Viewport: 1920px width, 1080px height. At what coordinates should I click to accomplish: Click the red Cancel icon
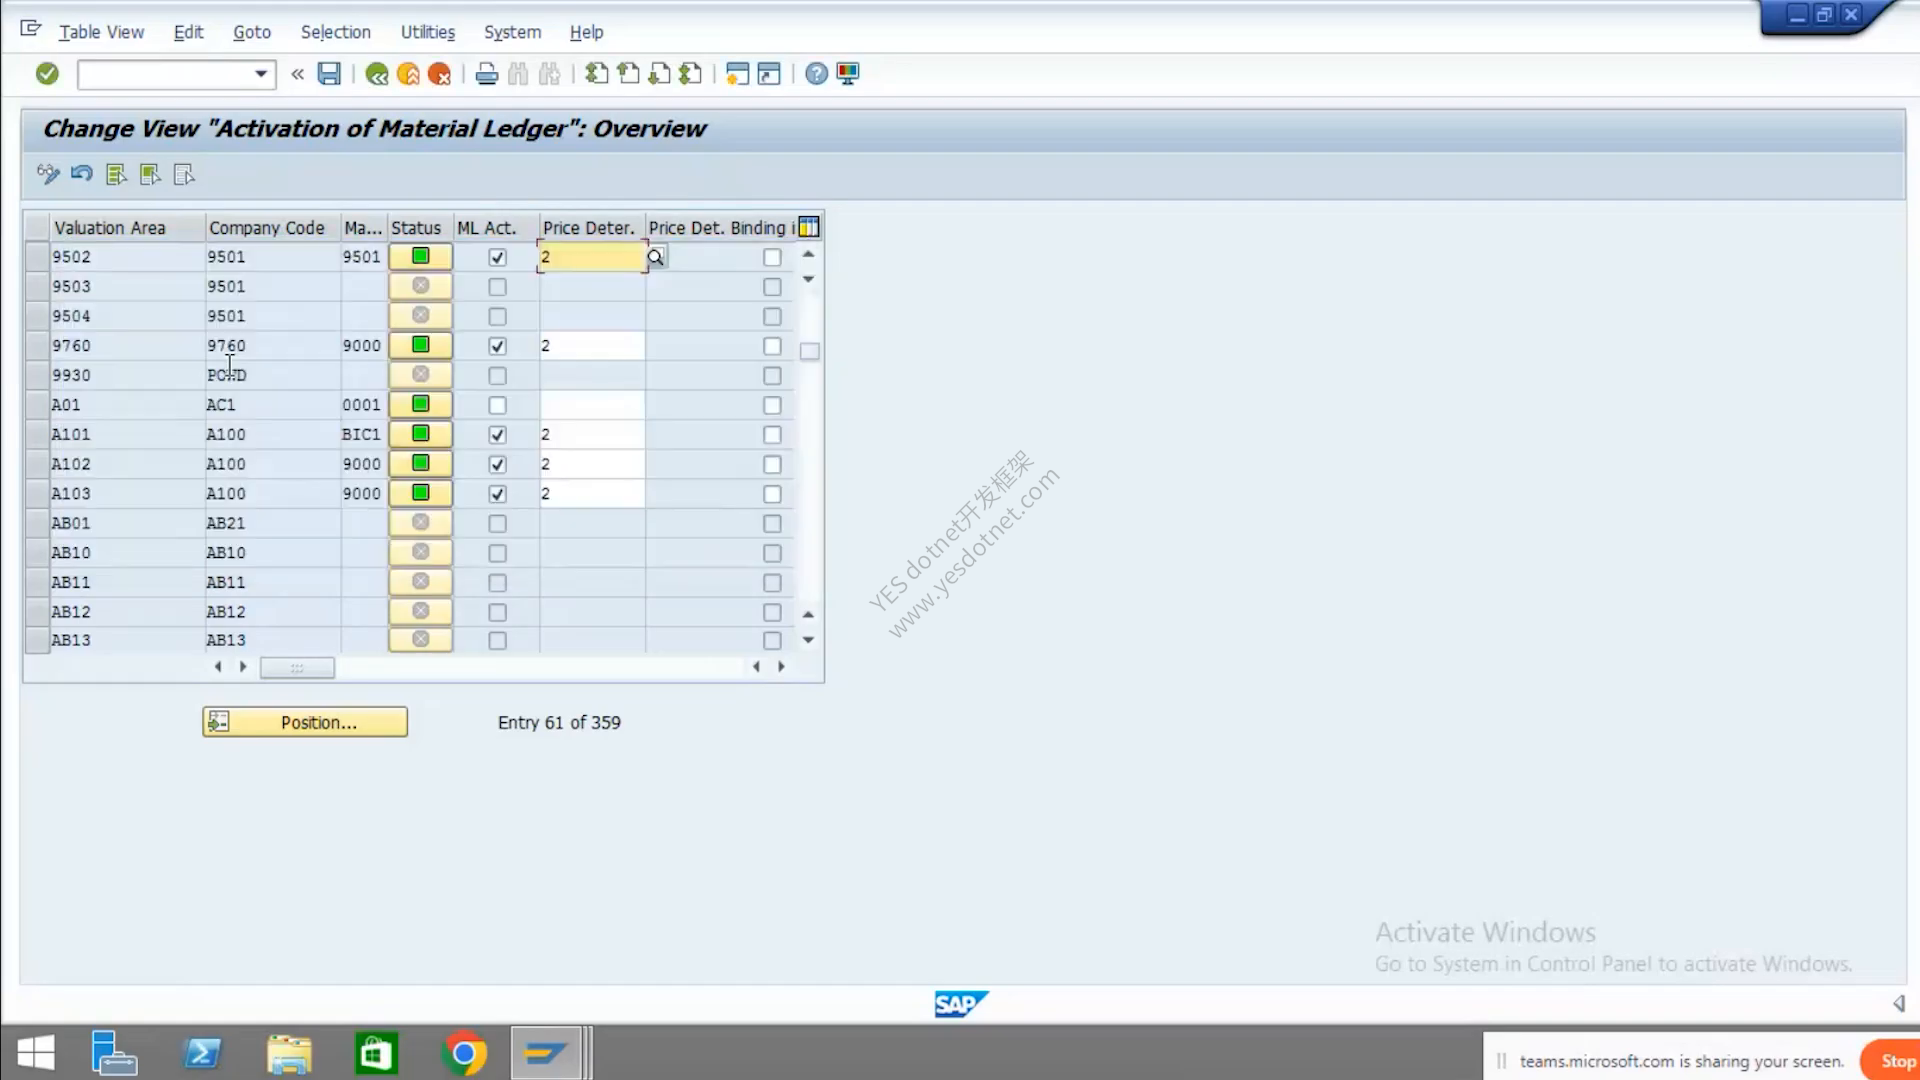439,74
